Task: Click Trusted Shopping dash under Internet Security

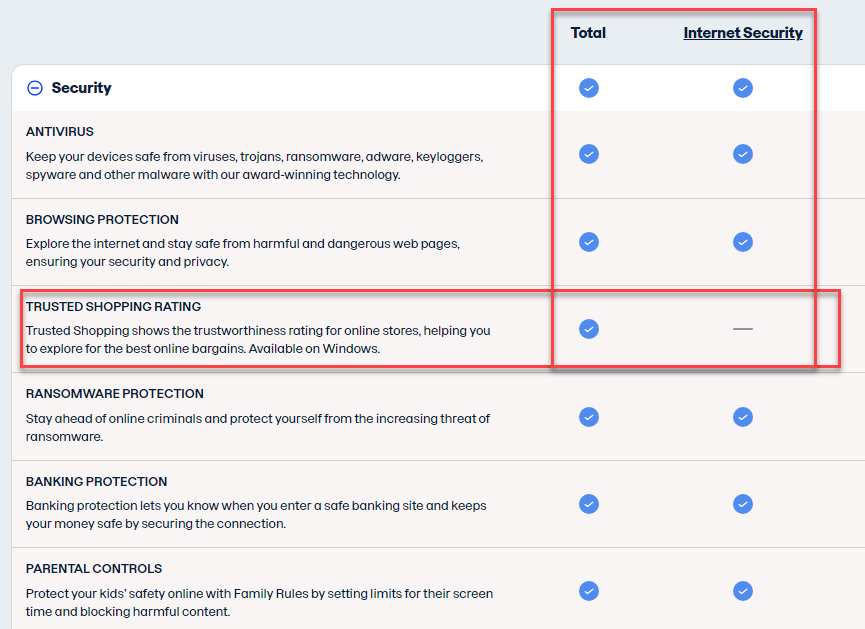Action: tap(742, 329)
